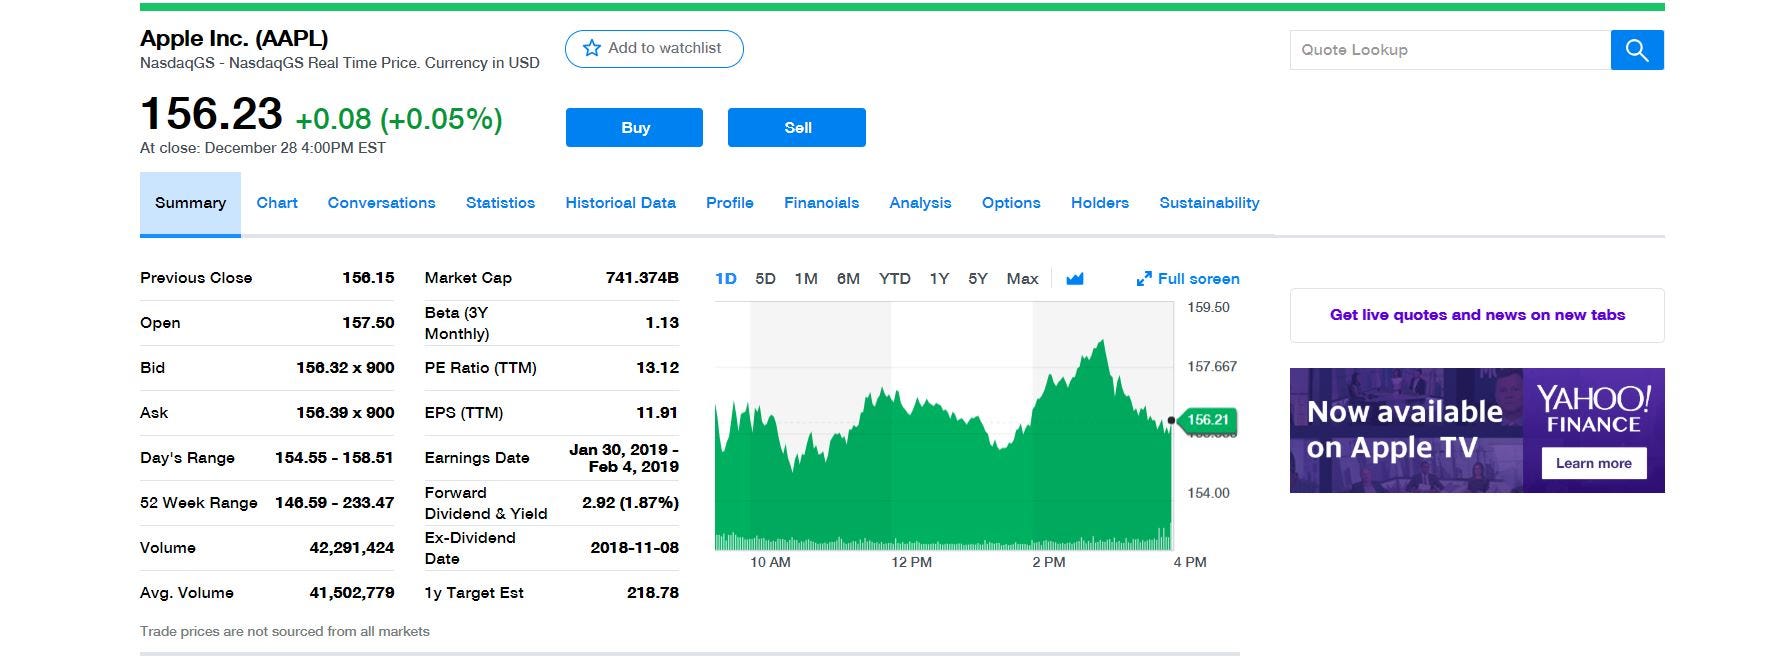
Task: Select the Max chart range
Action: click(1022, 279)
